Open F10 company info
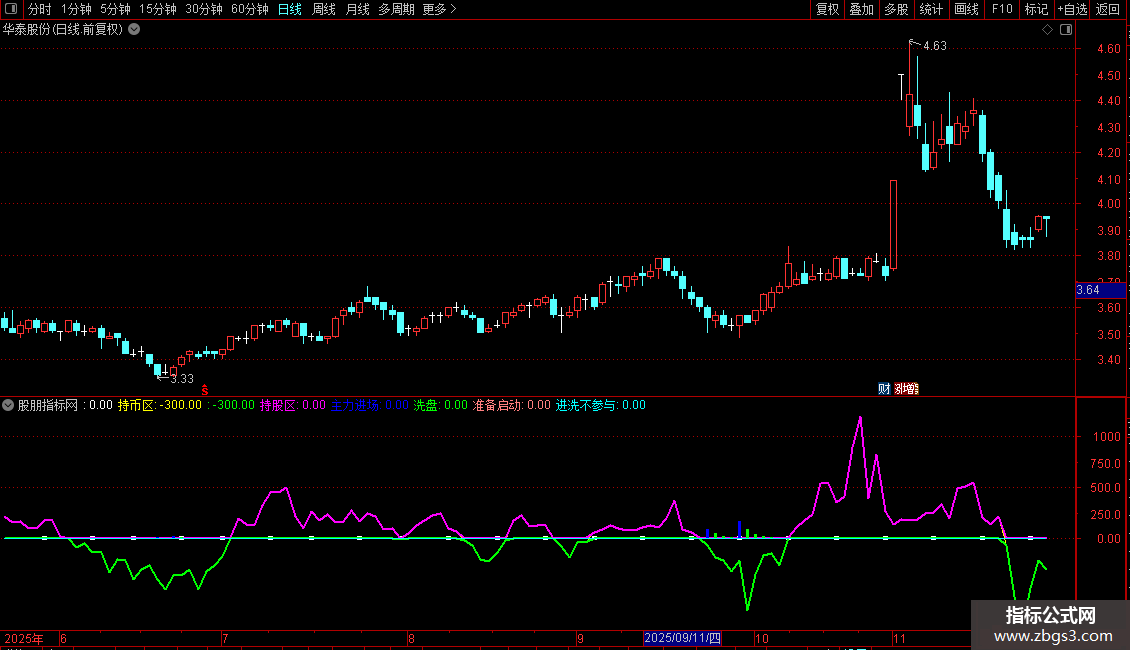Image resolution: width=1130 pixels, height=650 pixels. pyautogui.click(x=1002, y=9)
